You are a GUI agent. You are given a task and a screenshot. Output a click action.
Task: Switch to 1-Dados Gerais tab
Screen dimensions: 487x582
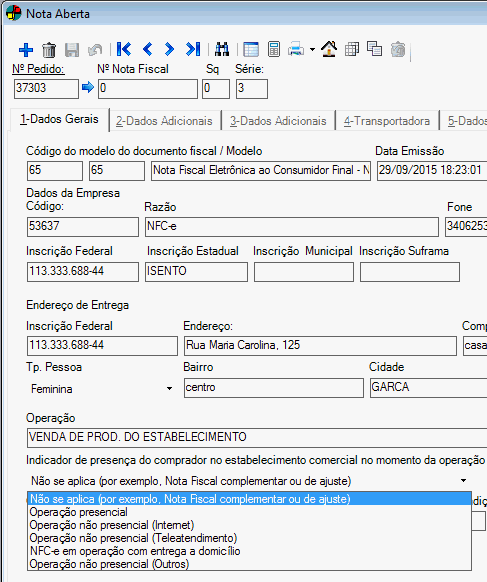click(x=59, y=120)
